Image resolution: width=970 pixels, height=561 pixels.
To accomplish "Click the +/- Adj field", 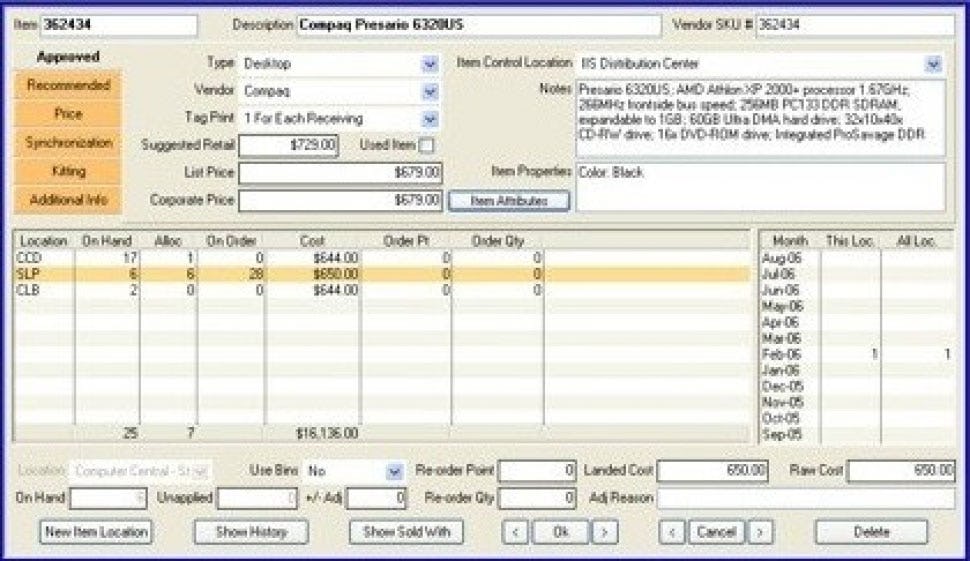I will click(x=376, y=498).
